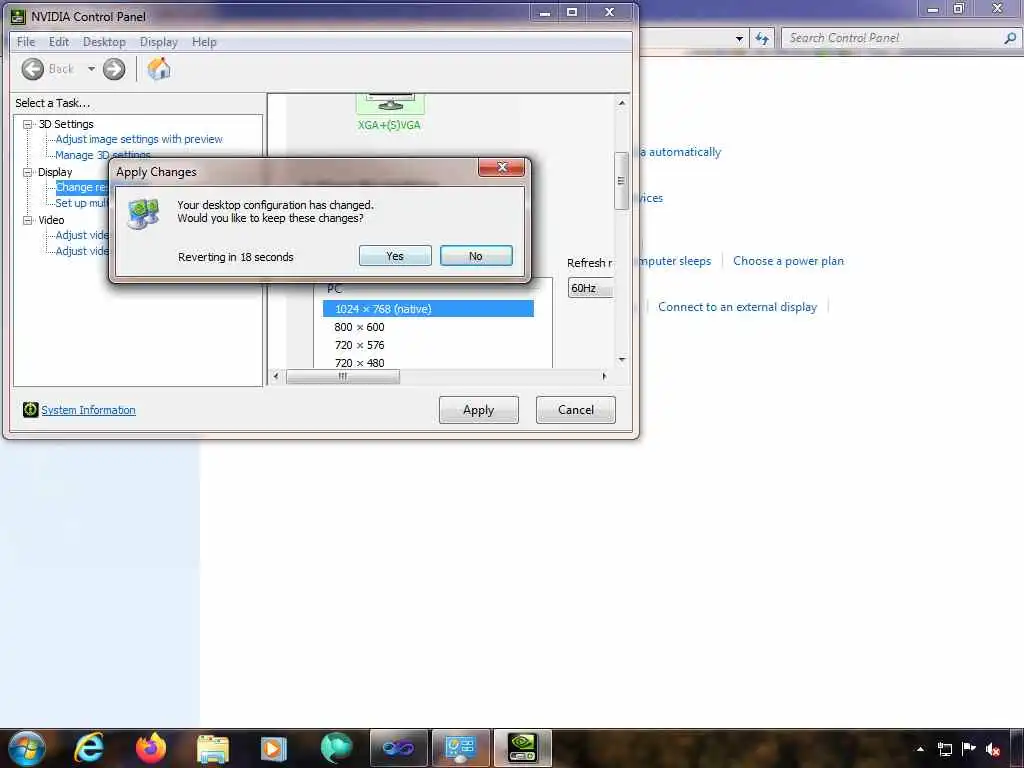
Task: Click the System Information icon
Action: coord(30,409)
